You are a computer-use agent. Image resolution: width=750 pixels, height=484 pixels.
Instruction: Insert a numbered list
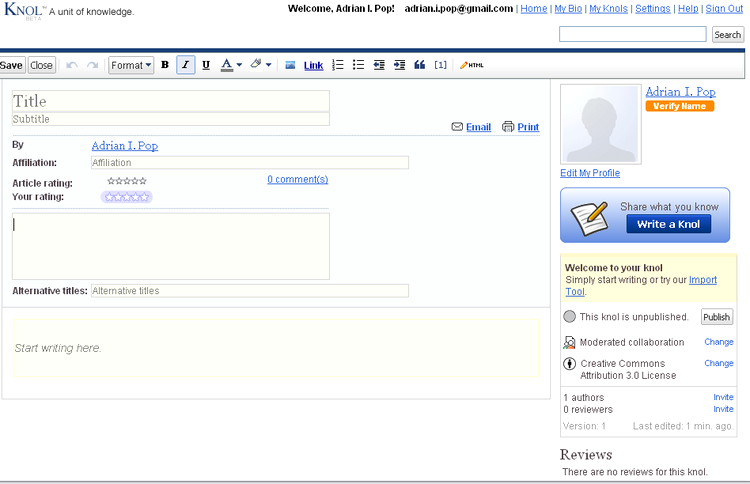point(338,65)
